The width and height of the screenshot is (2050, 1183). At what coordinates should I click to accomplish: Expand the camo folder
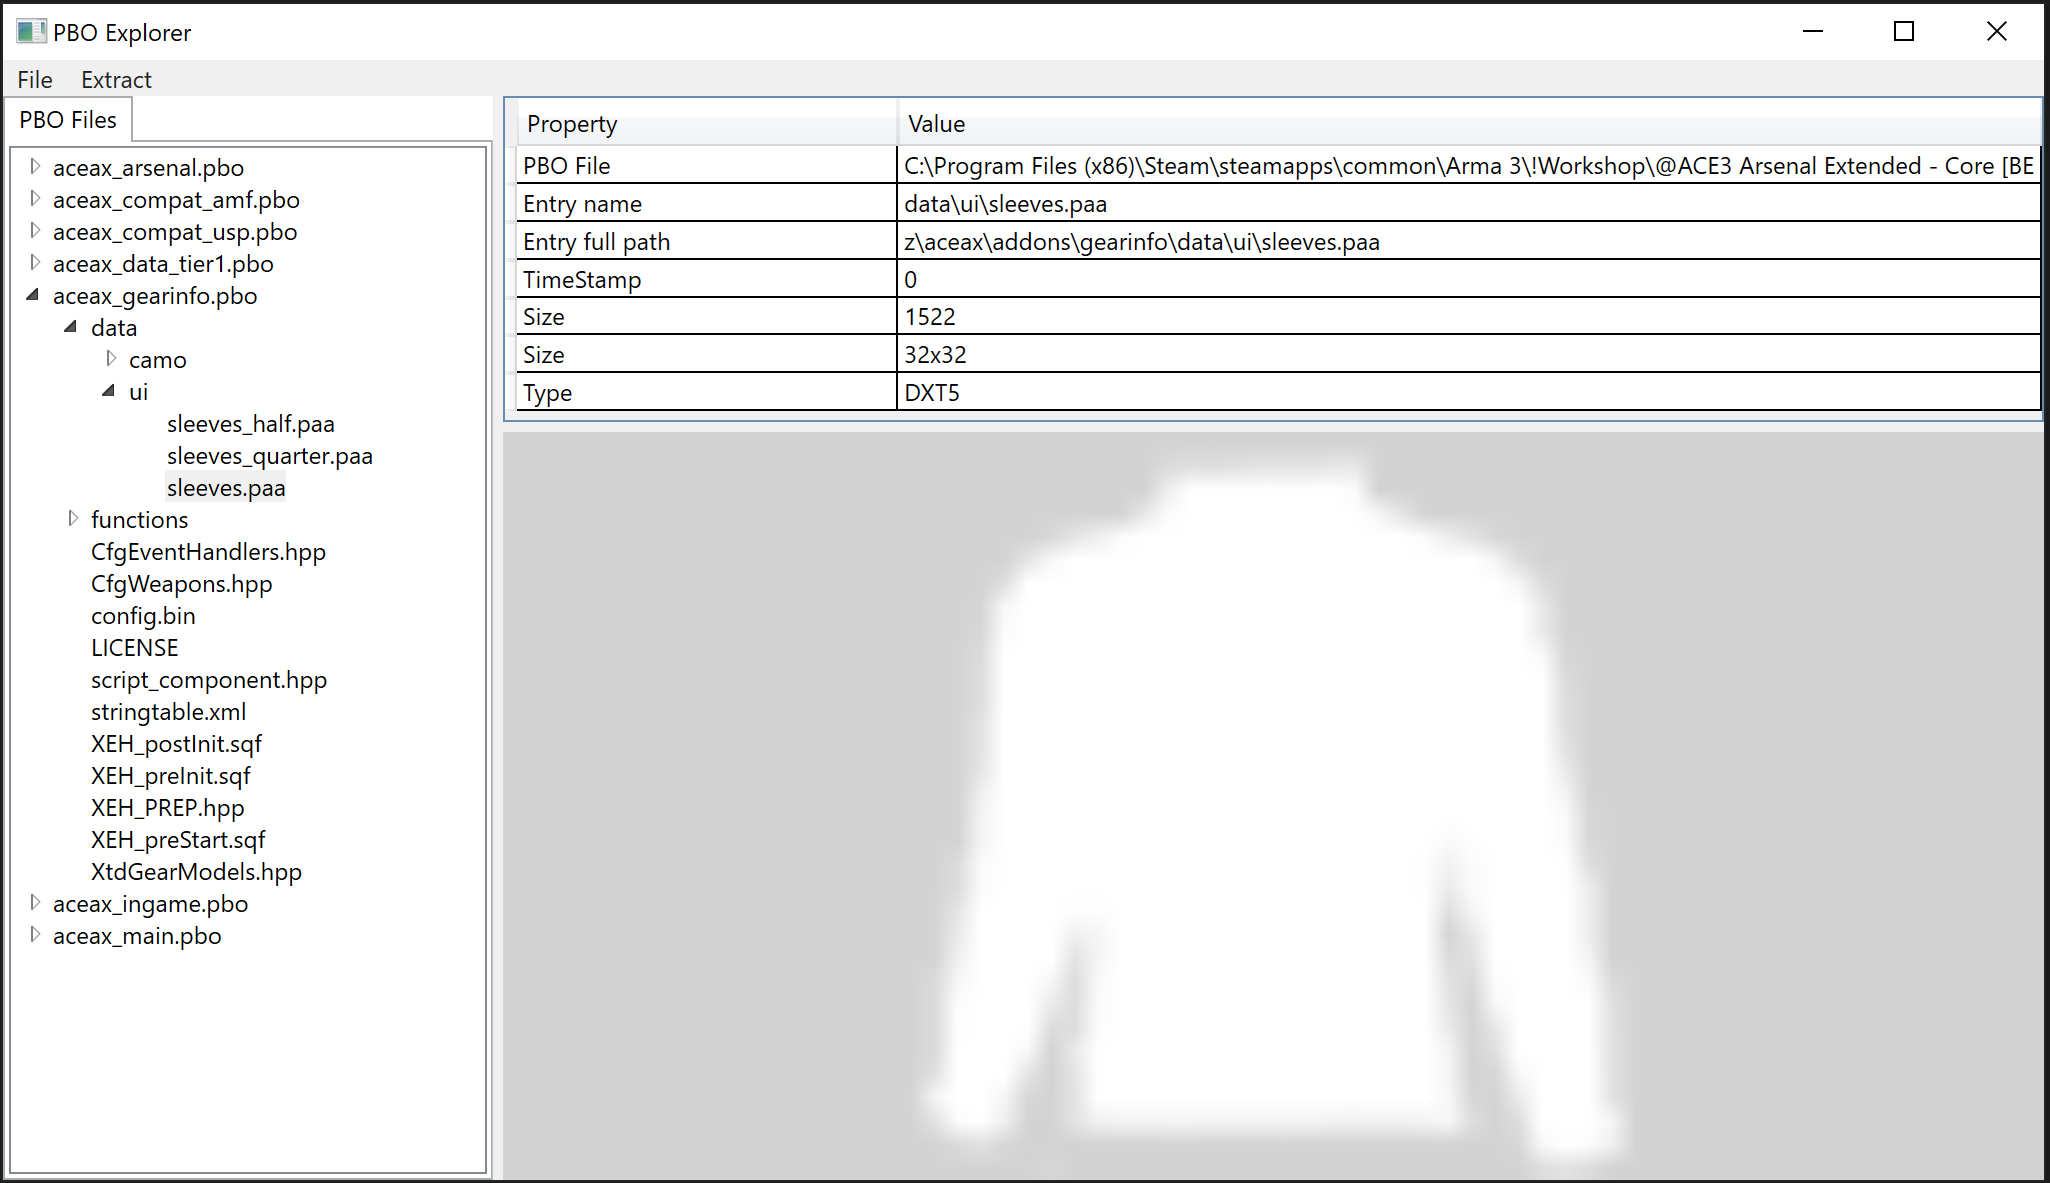pos(111,359)
